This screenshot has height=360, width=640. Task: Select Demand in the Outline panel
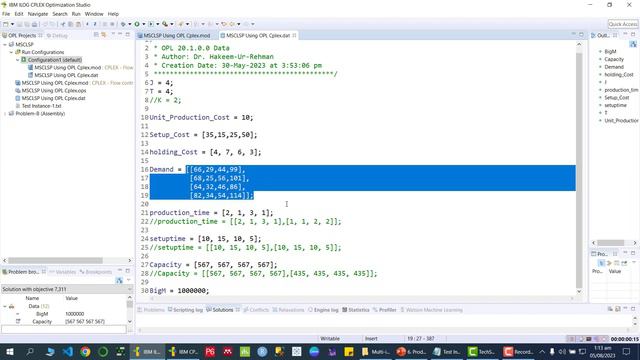[614, 67]
